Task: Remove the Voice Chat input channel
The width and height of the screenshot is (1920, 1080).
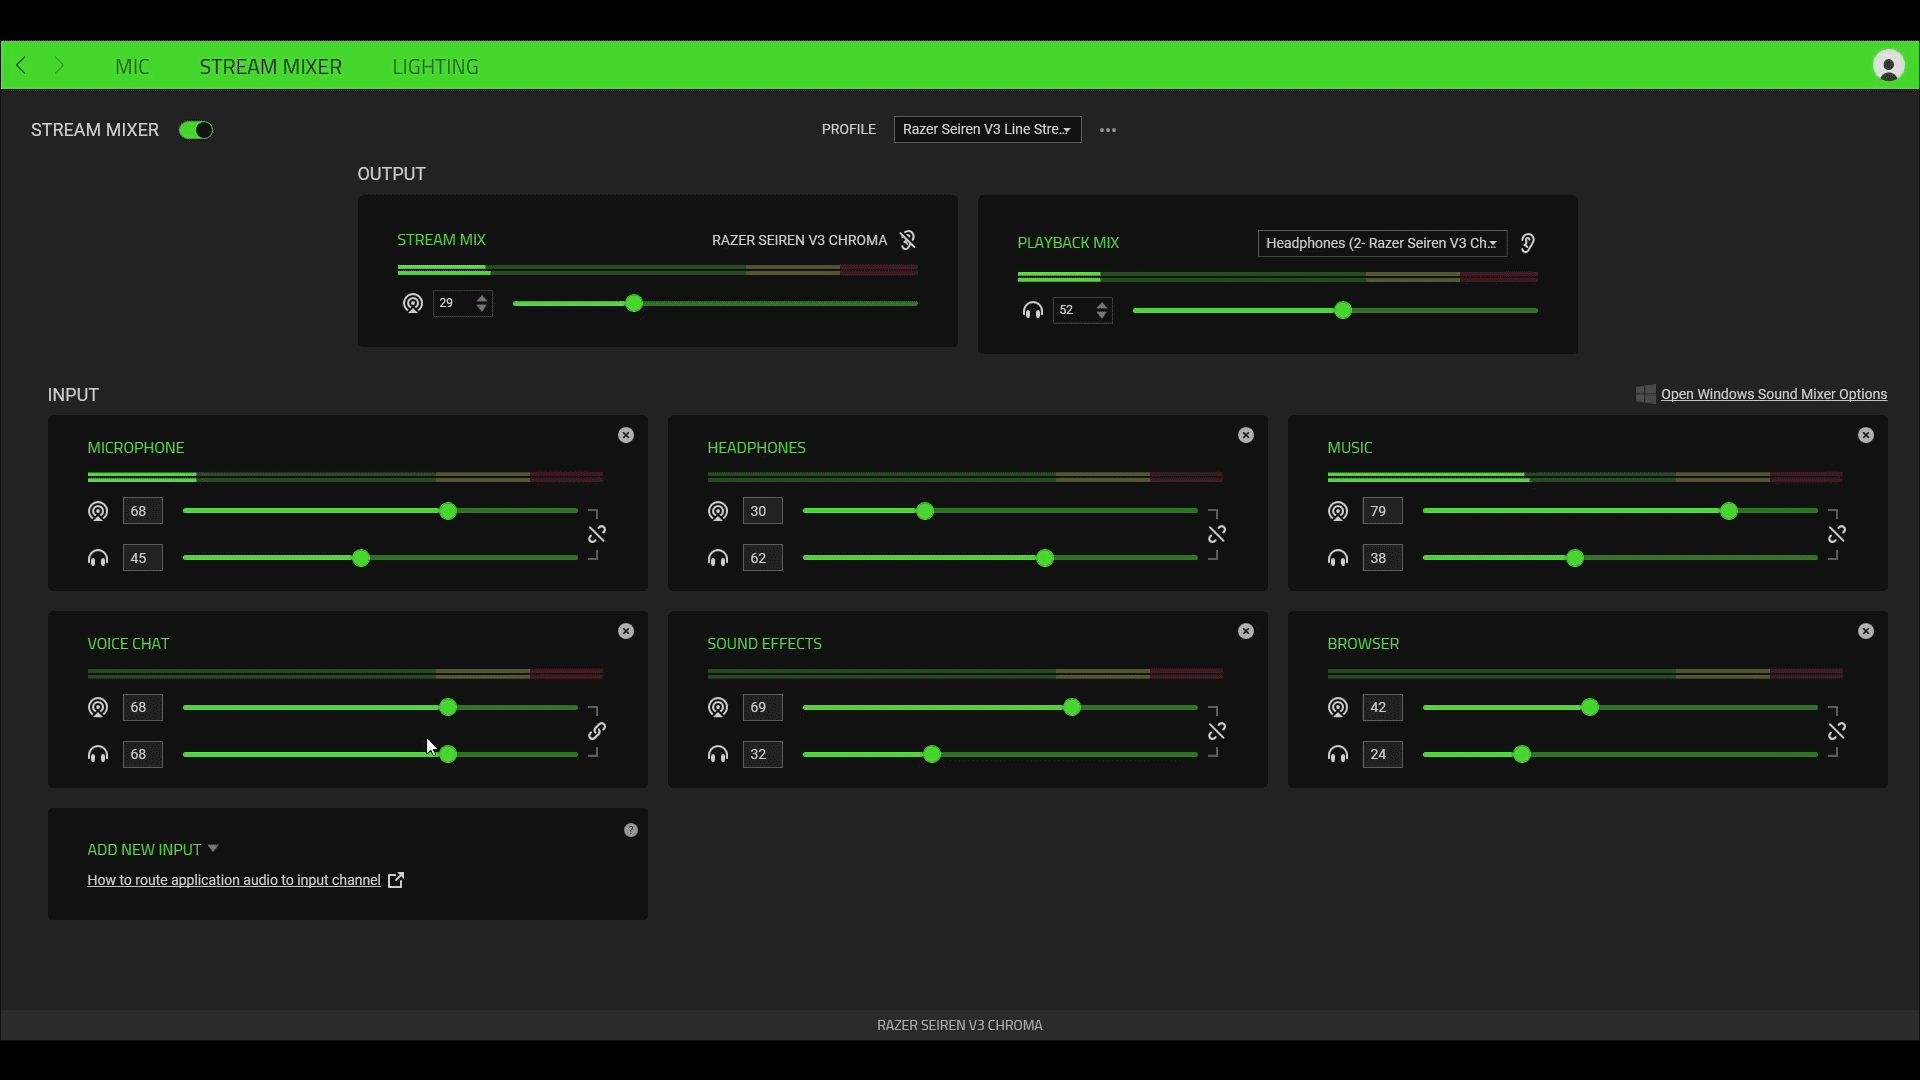Action: click(x=626, y=631)
